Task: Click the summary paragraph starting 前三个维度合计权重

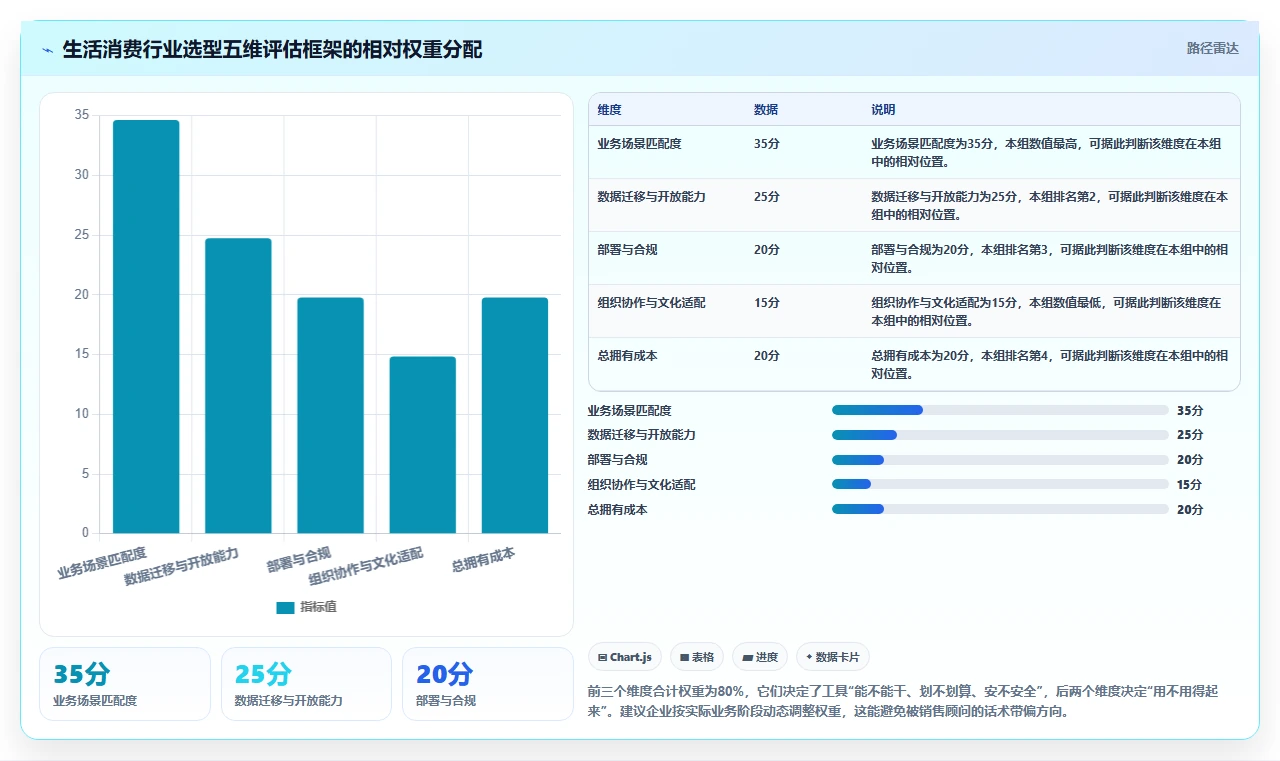Action: (x=902, y=702)
